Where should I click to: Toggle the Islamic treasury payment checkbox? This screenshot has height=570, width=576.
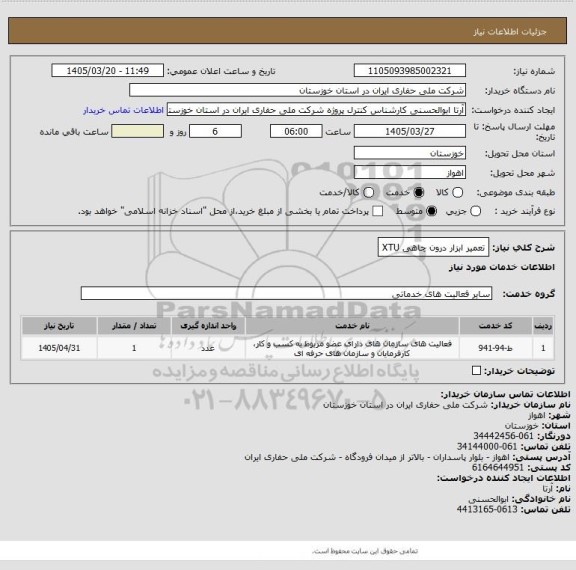(x=378, y=211)
